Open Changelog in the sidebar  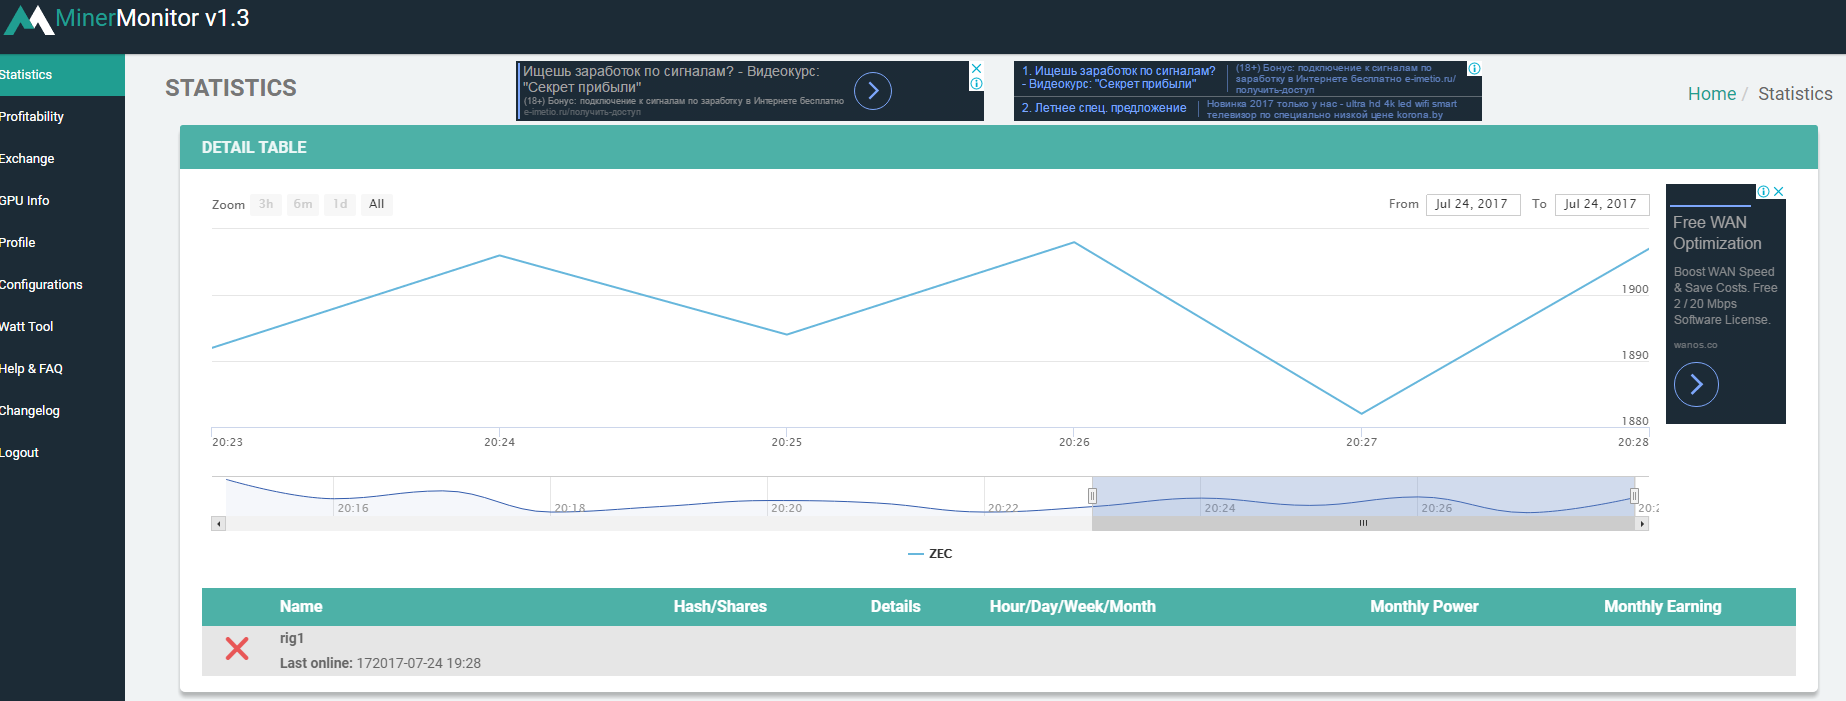click(x=62, y=411)
